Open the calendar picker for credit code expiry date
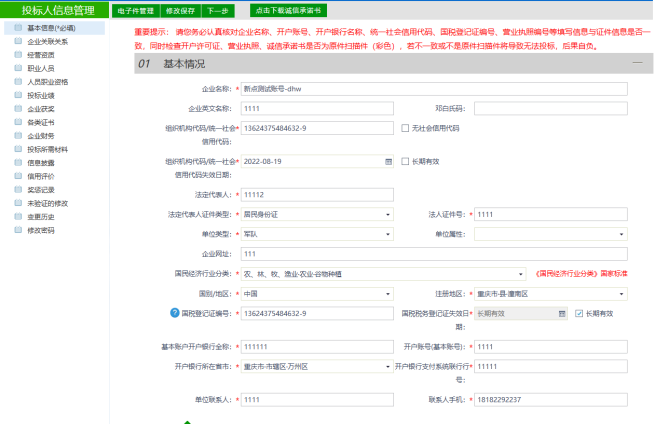Screen dimensions: 655x425 point(388,160)
